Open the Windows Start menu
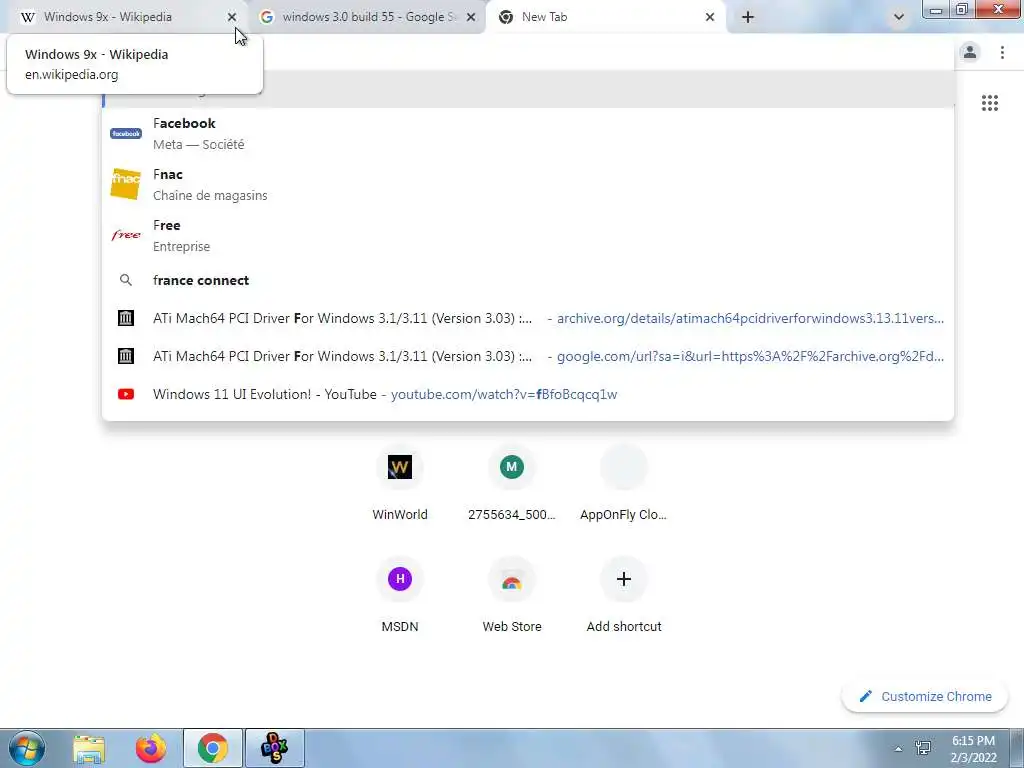Viewport: 1024px width, 768px height. tap(27, 748)
